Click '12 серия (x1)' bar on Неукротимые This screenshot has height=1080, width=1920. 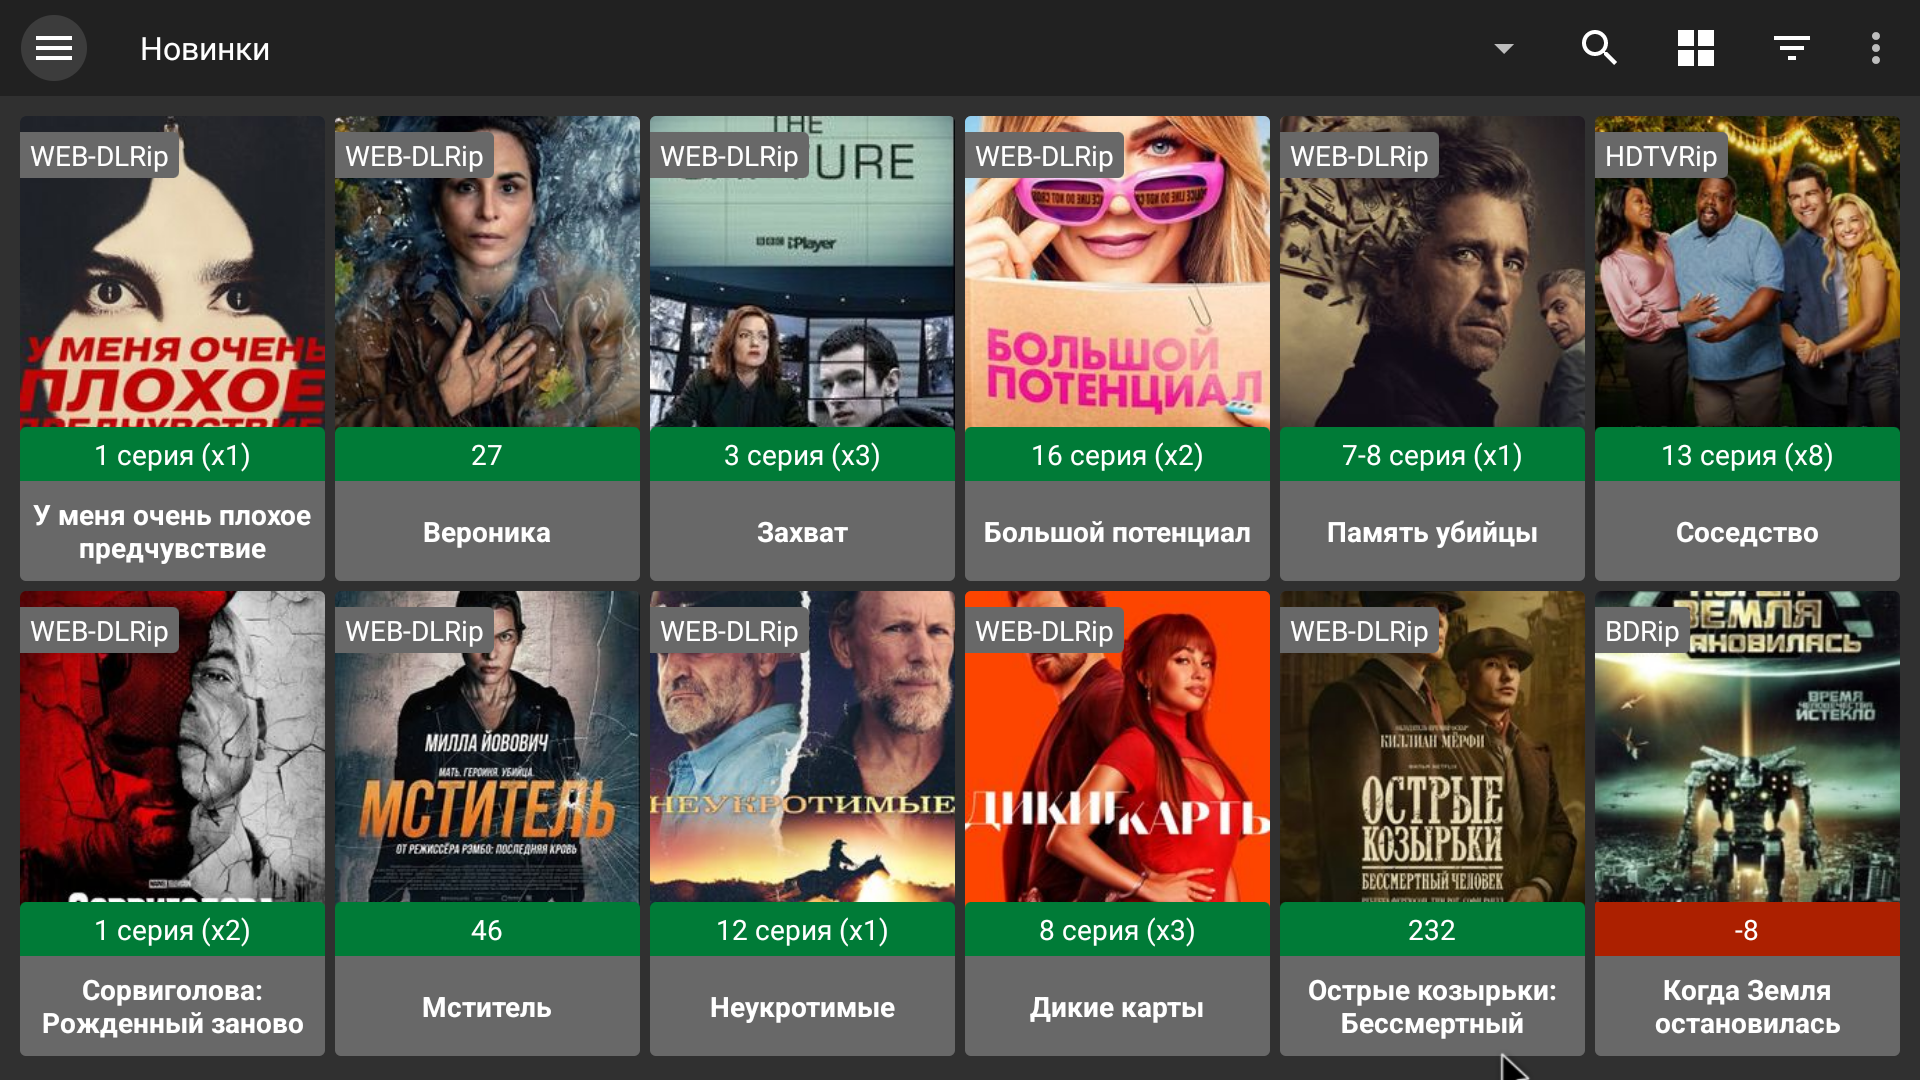coord(802,930)
